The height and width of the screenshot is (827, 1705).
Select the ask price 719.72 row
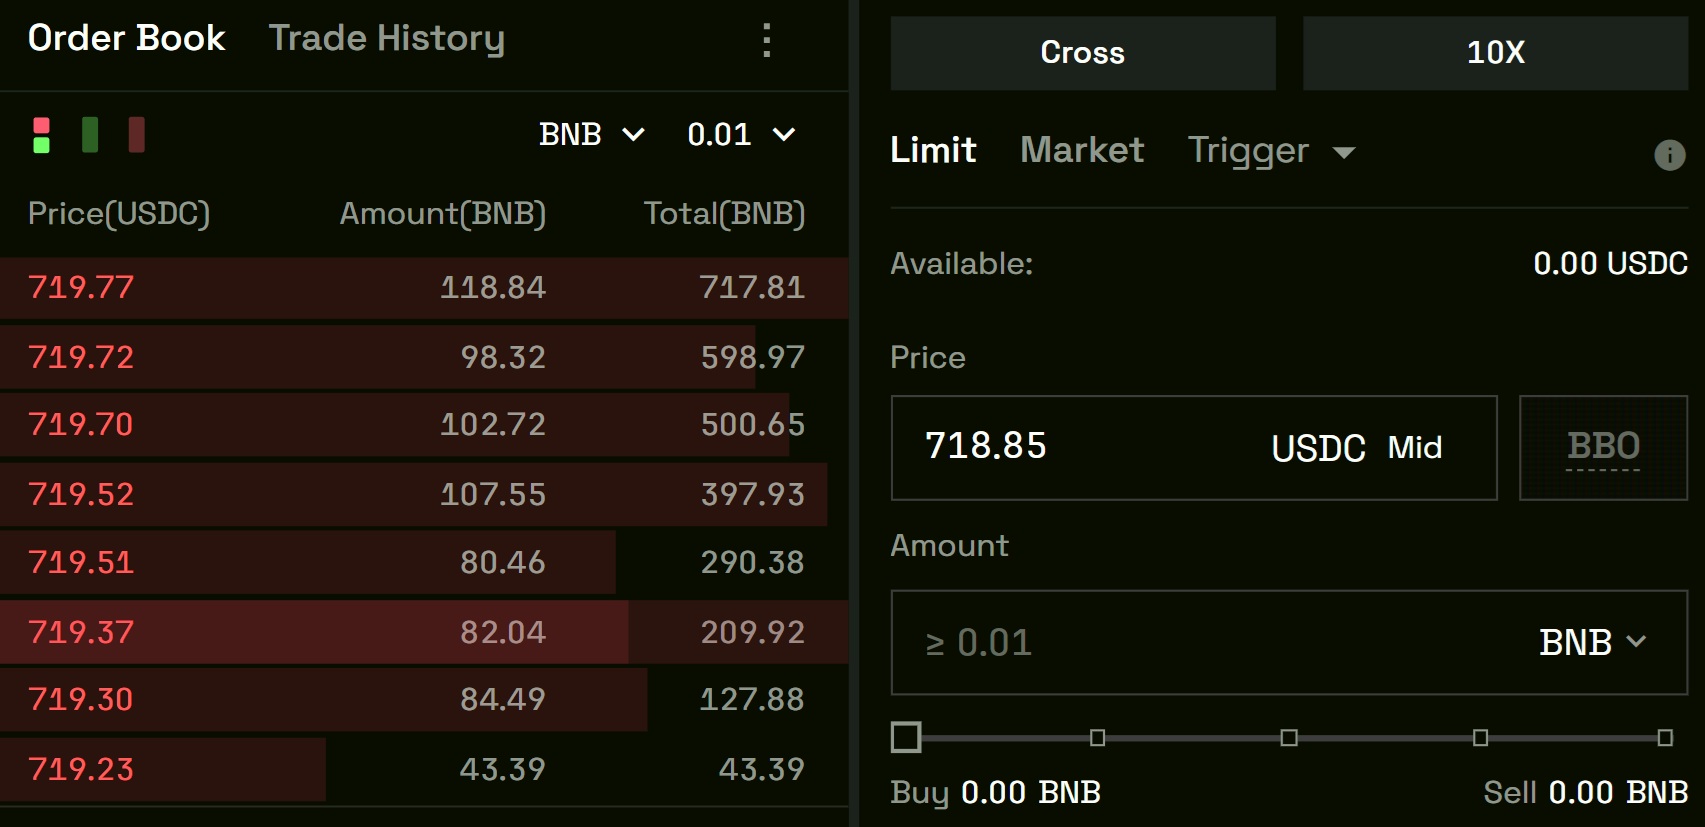pyautogui.click(x=424, y=357)
